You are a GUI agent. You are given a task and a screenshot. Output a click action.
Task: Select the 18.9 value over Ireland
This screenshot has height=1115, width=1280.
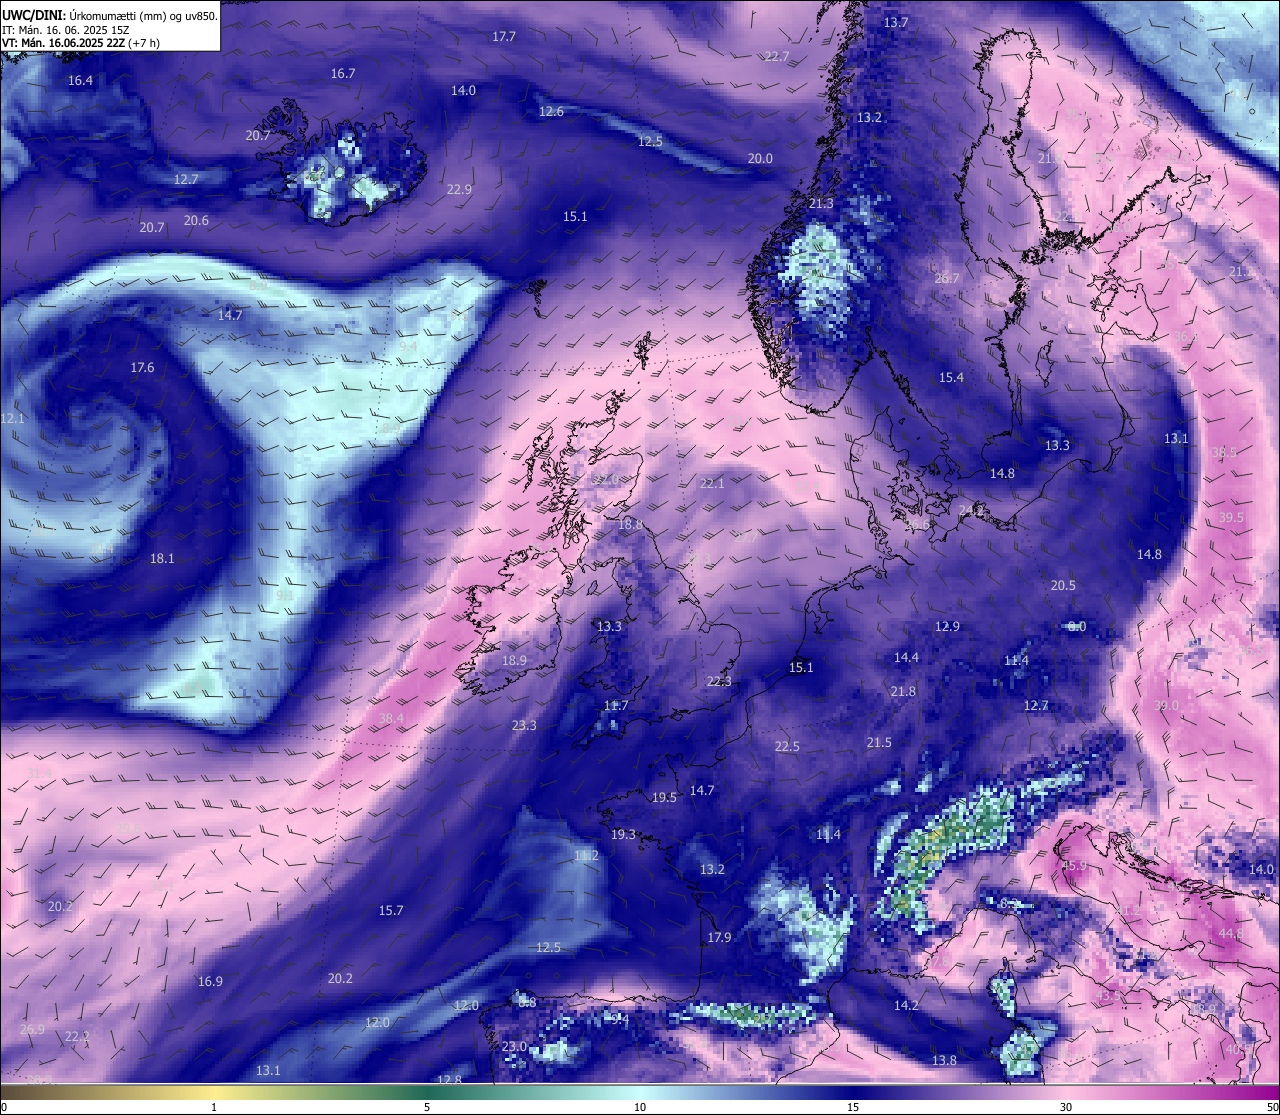tap(514, 660)
